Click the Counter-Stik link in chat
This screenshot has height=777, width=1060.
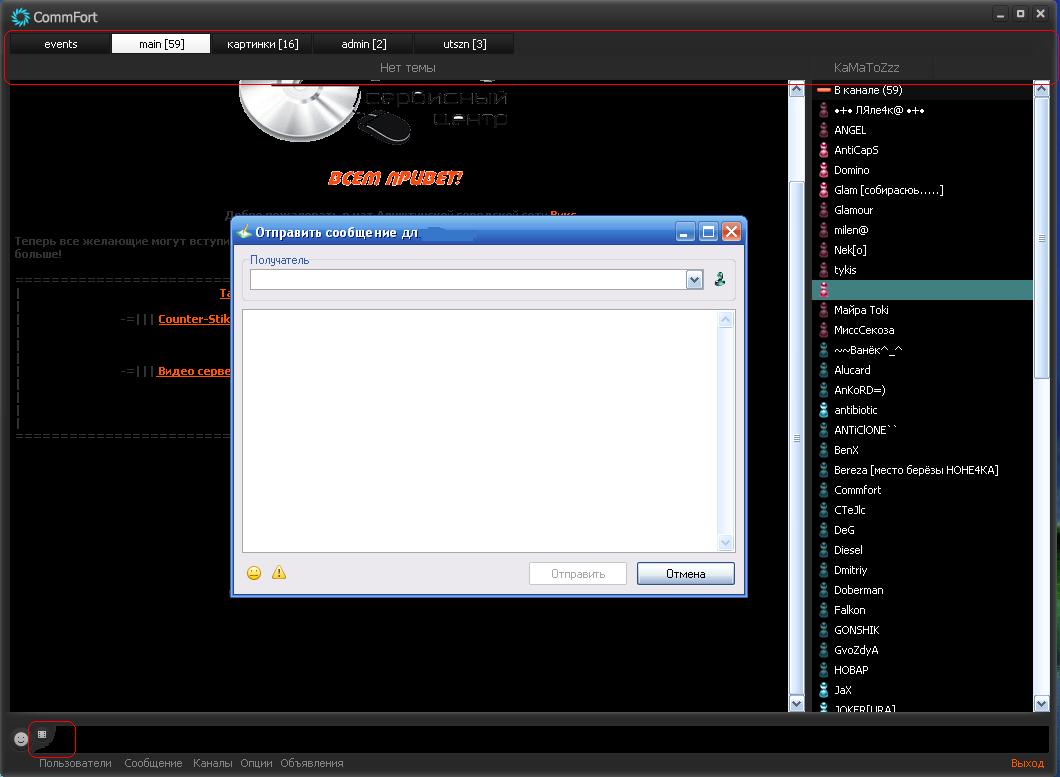point(194,319)
